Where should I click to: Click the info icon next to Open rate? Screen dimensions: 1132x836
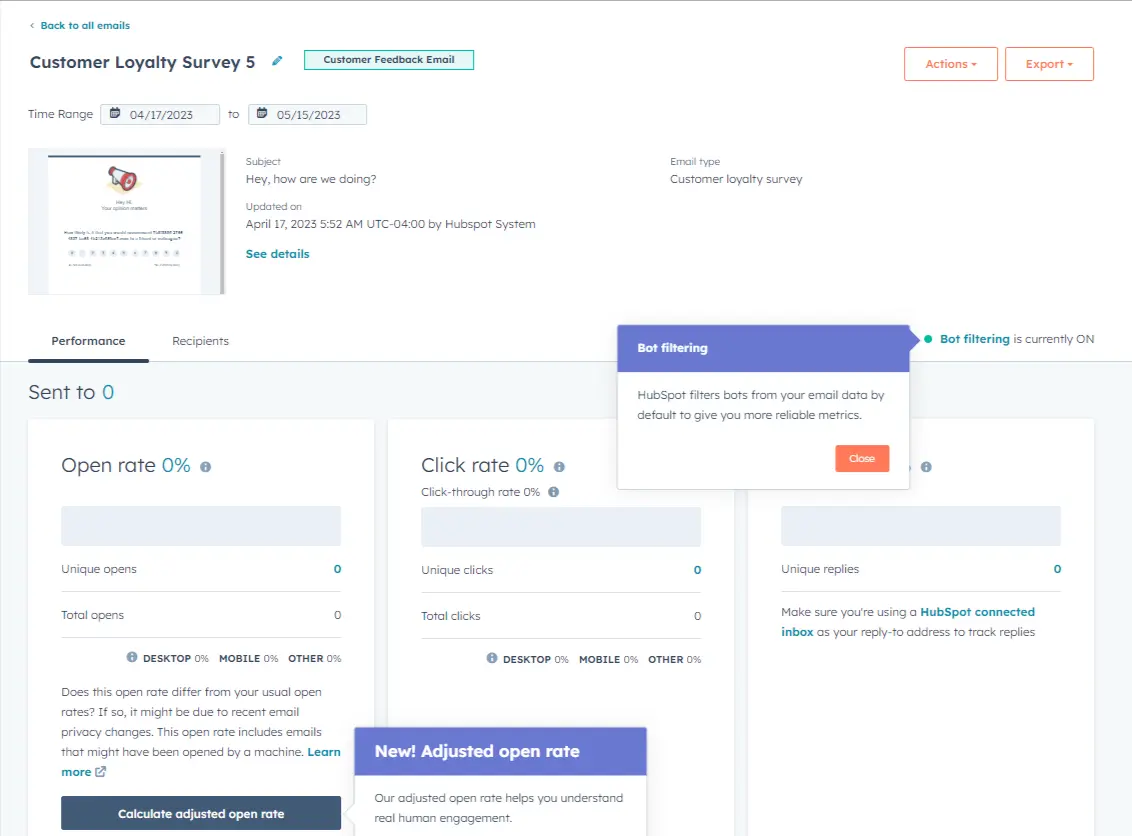point(205,467)
